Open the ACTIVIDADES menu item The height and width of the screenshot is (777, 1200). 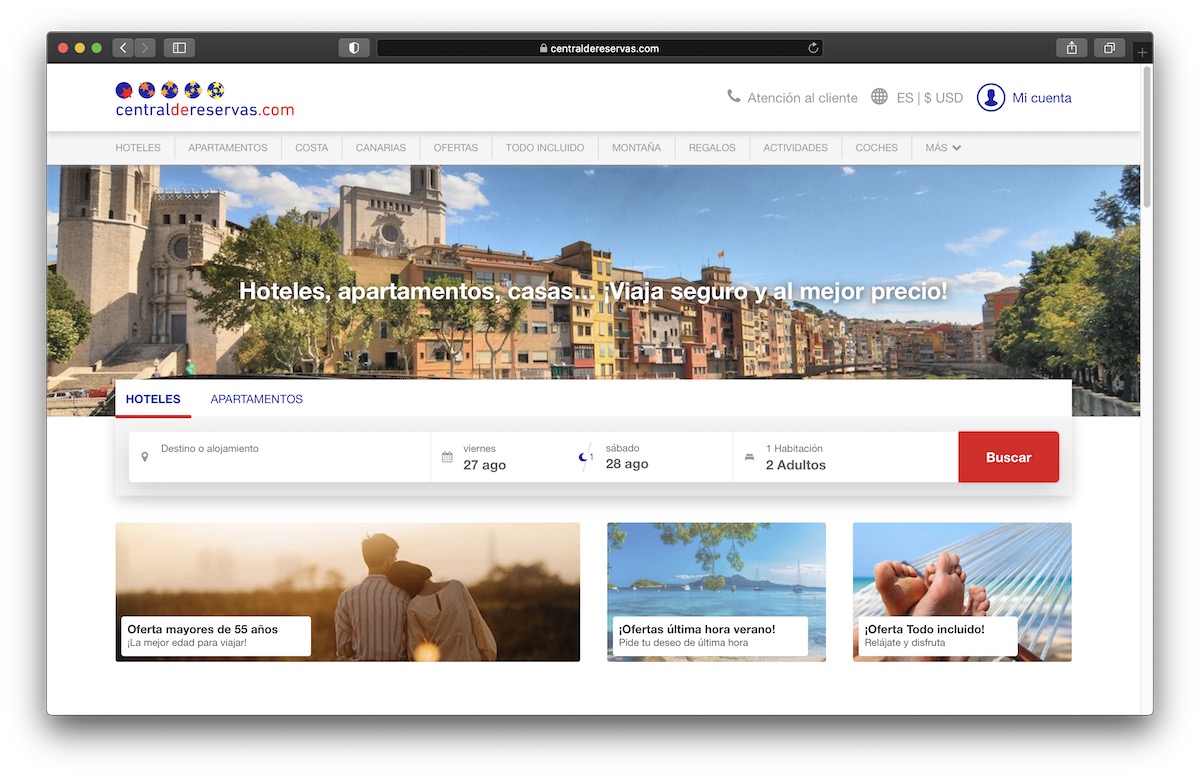click(796, 148)
